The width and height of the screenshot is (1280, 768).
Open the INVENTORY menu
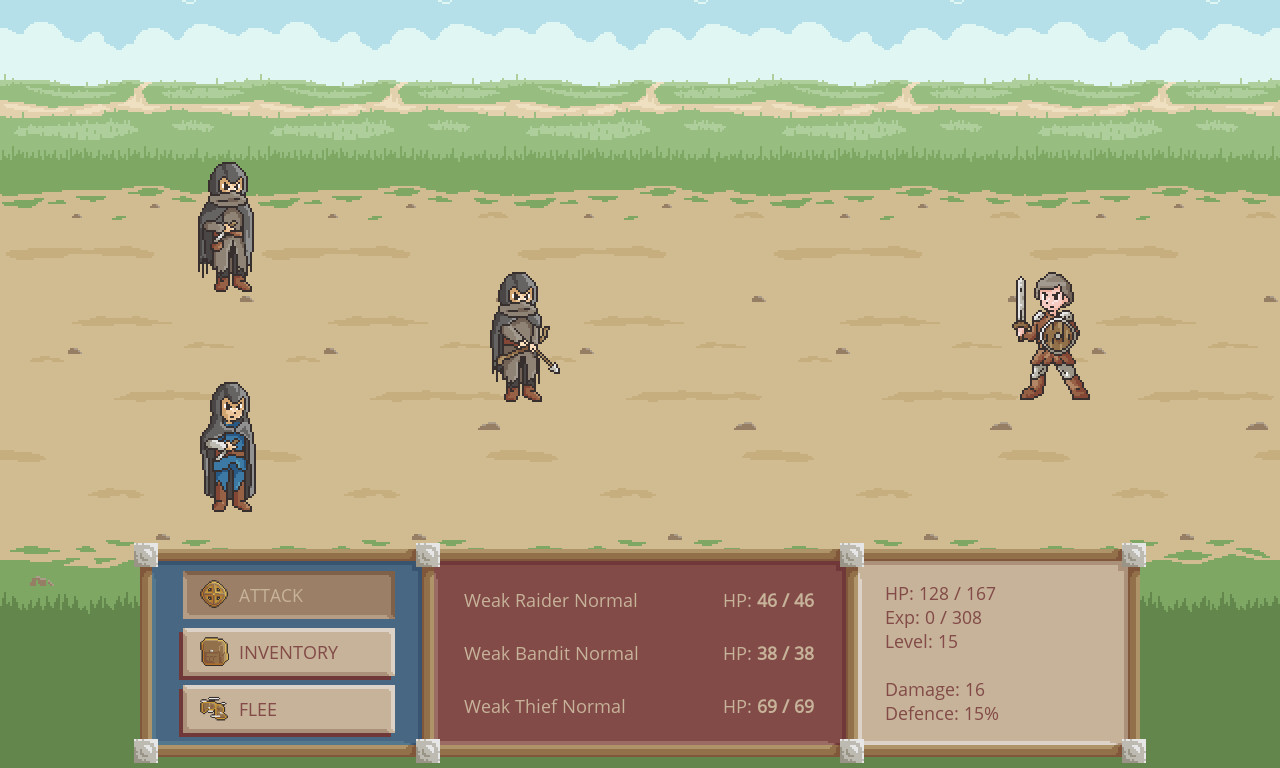click(288, 652)
